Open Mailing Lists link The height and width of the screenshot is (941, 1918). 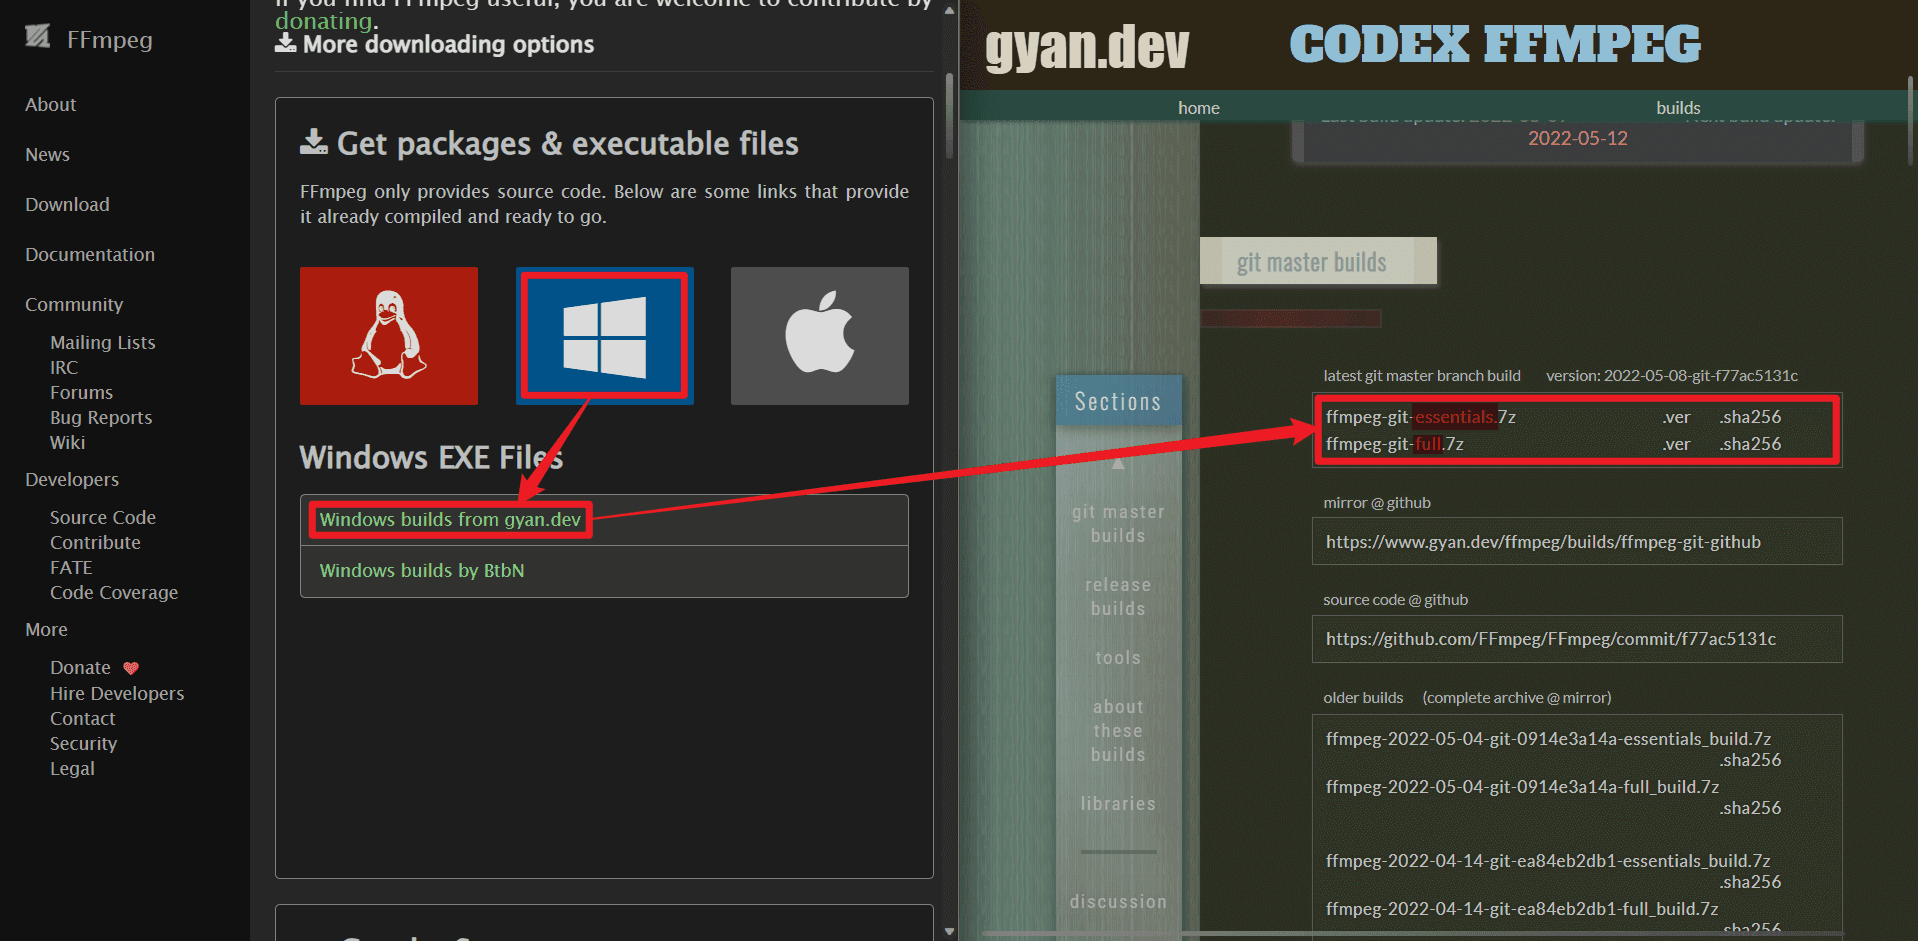[103, 343]
